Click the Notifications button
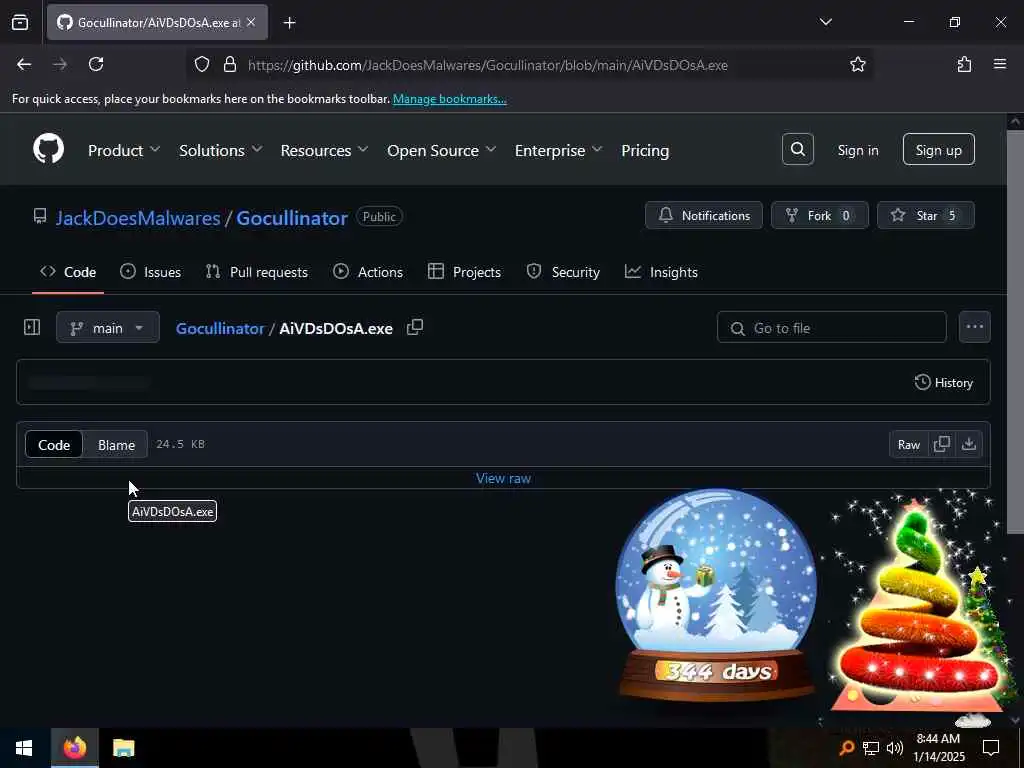 tap(703, 215)
